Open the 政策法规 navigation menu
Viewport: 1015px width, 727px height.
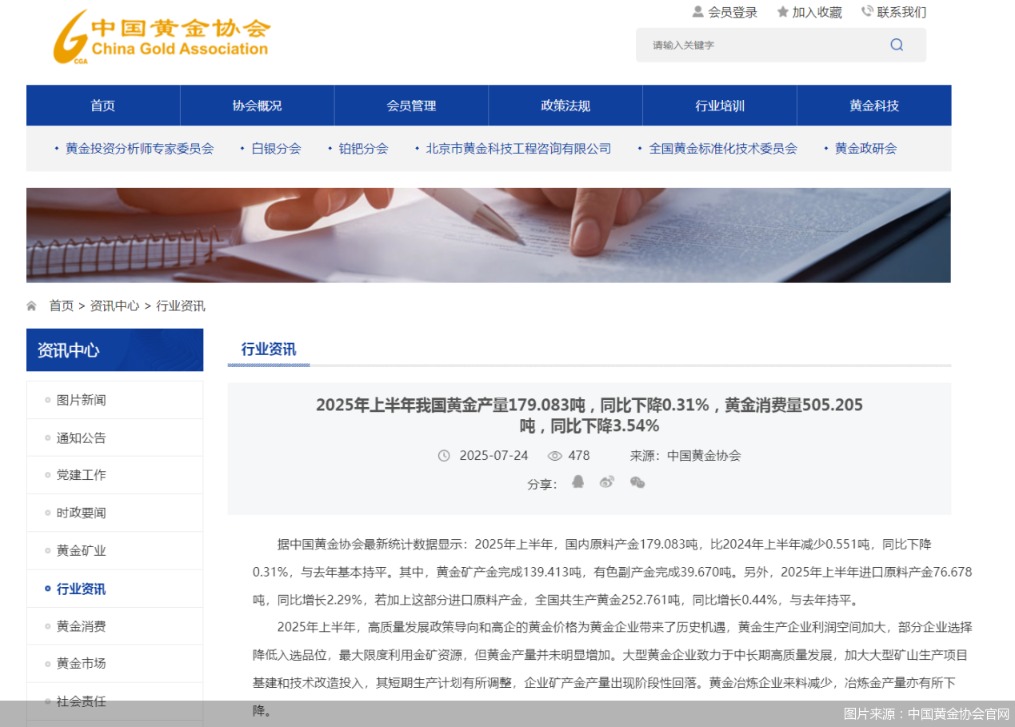564,105
